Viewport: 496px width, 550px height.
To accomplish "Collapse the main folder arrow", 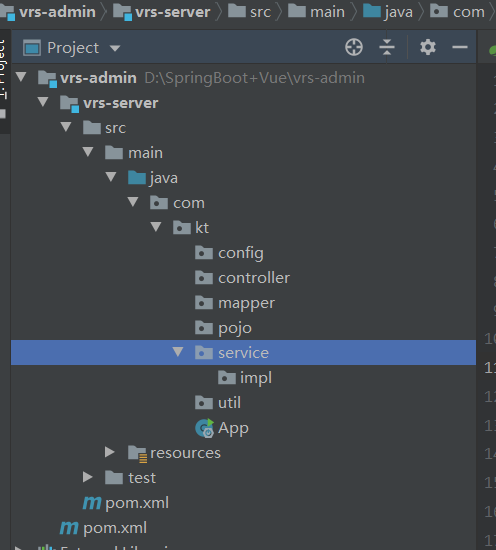I will point(88,152).
